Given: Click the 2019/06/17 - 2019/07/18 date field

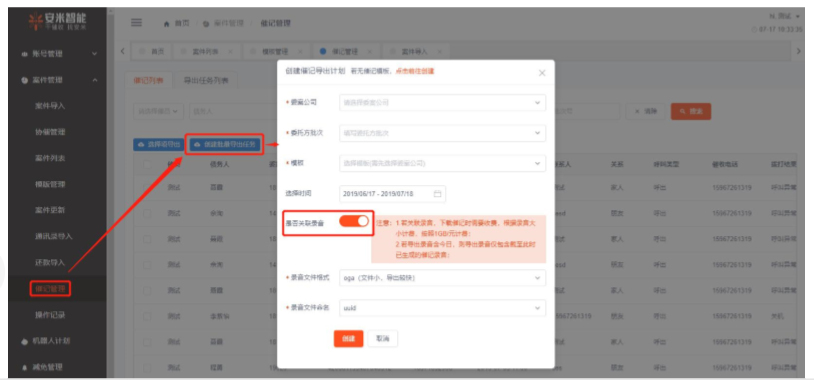Looking at the screenshot, I should [x=392, y=194].
